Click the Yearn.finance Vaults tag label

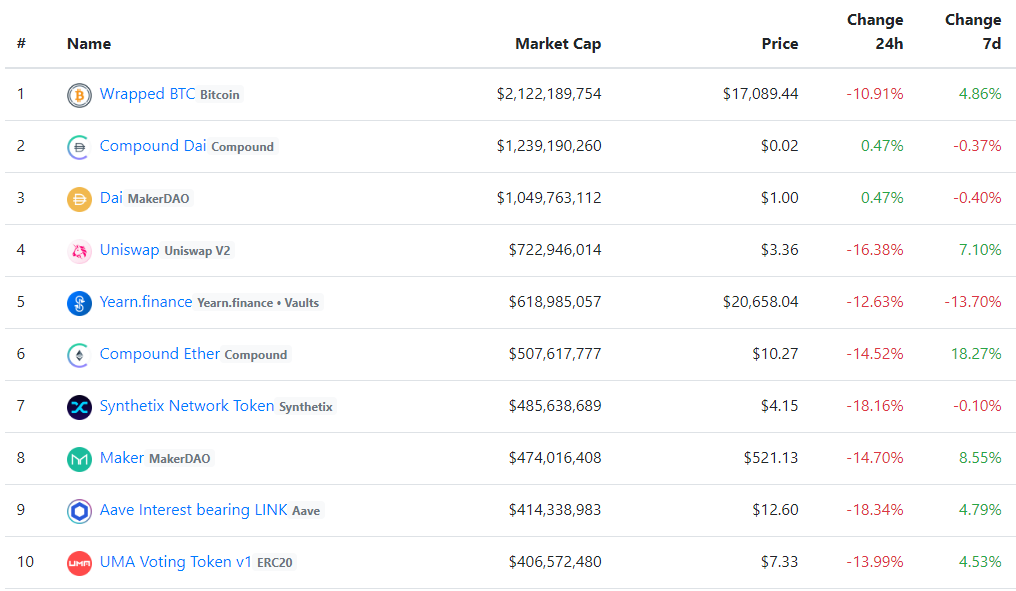[x=258, y=303]
